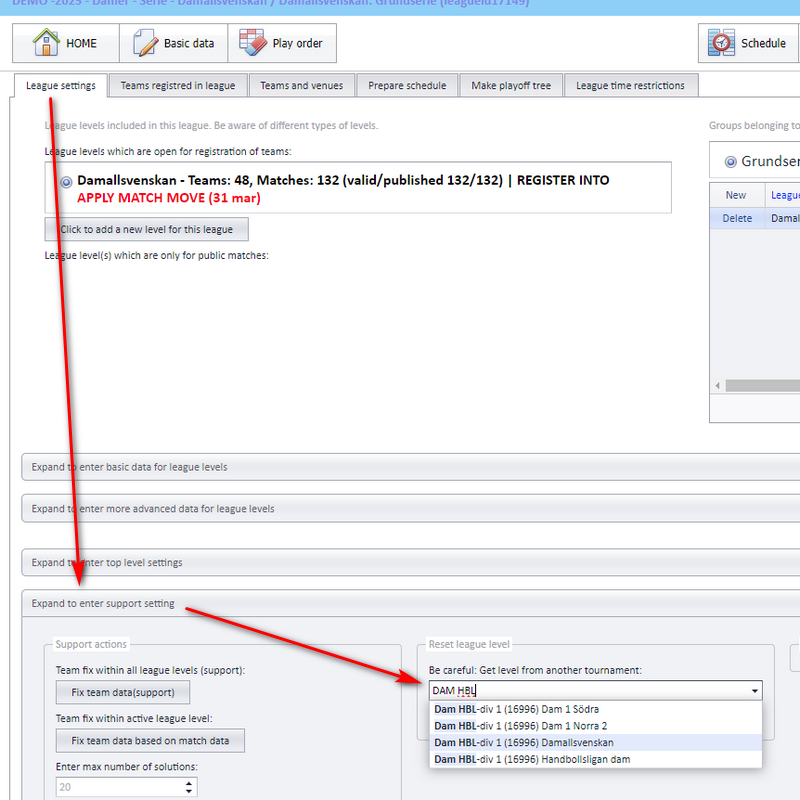
Task: Pick Handbollsligan dam from dropdown list
Action: coord(595,759)
